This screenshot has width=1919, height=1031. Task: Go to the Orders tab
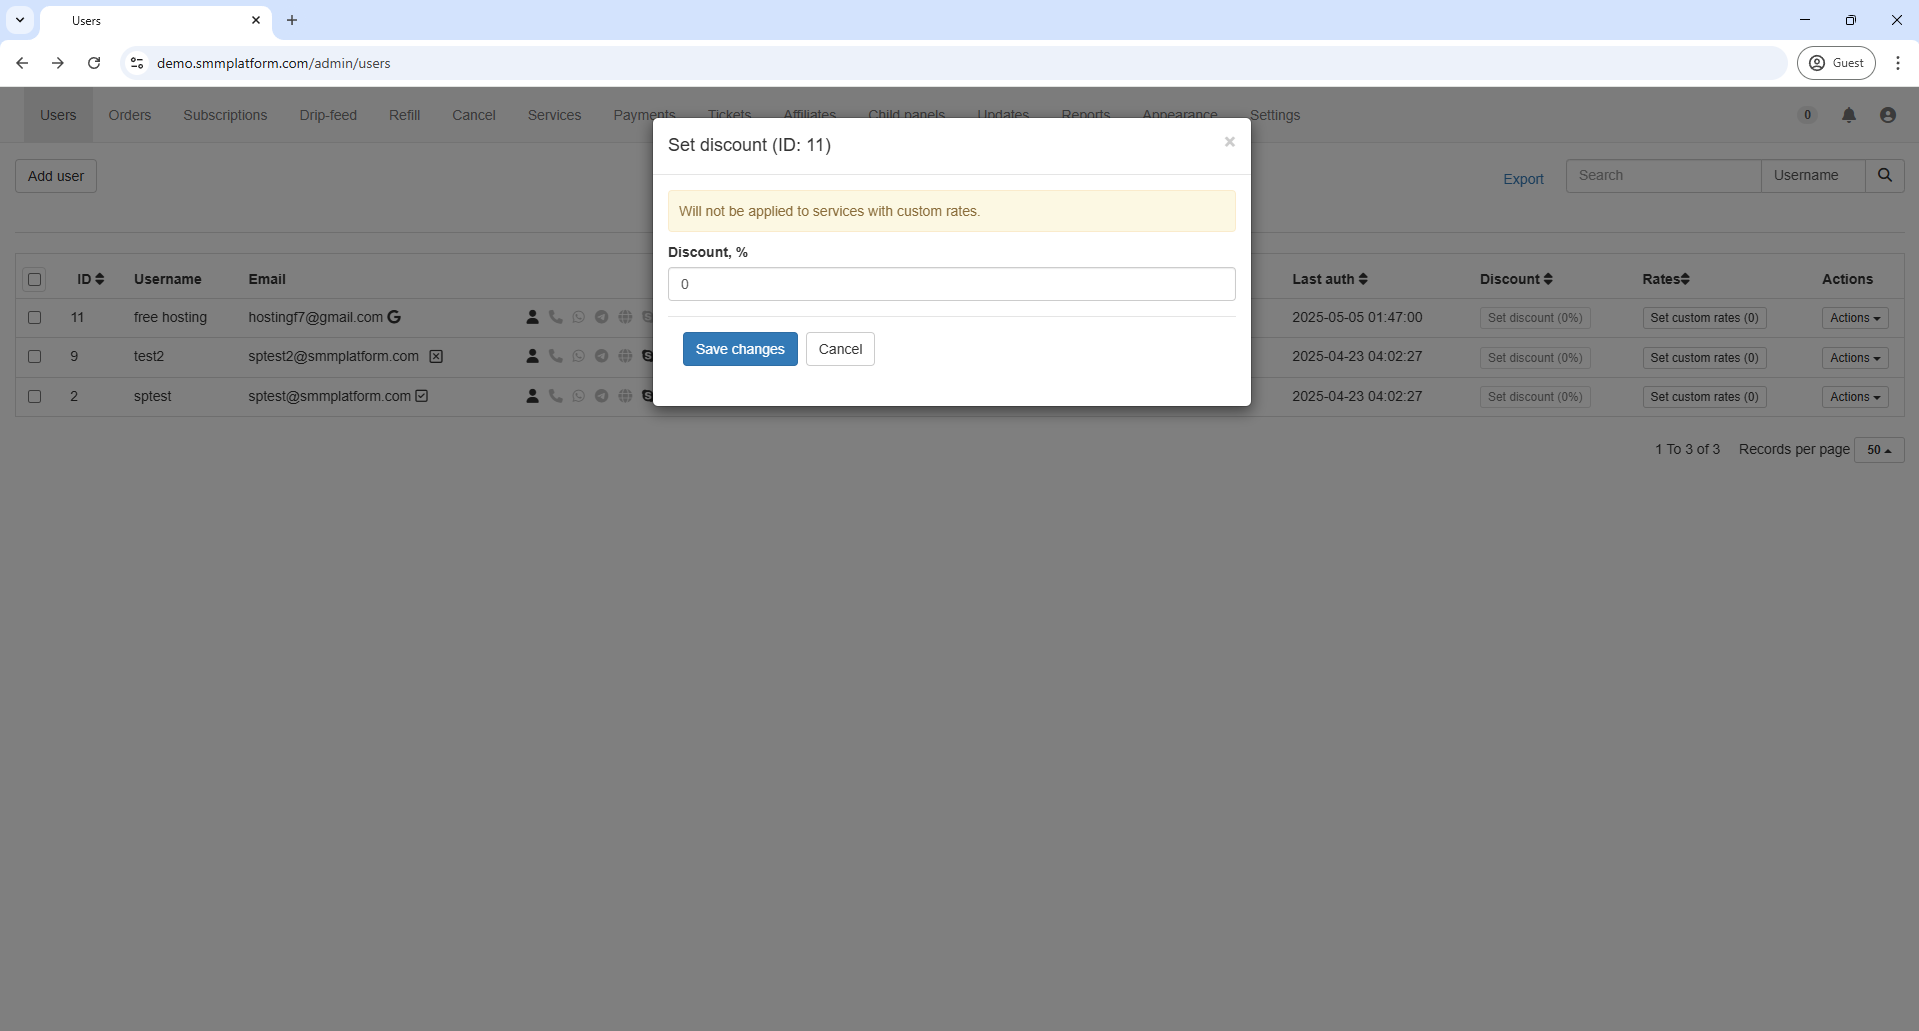point(130,115)
